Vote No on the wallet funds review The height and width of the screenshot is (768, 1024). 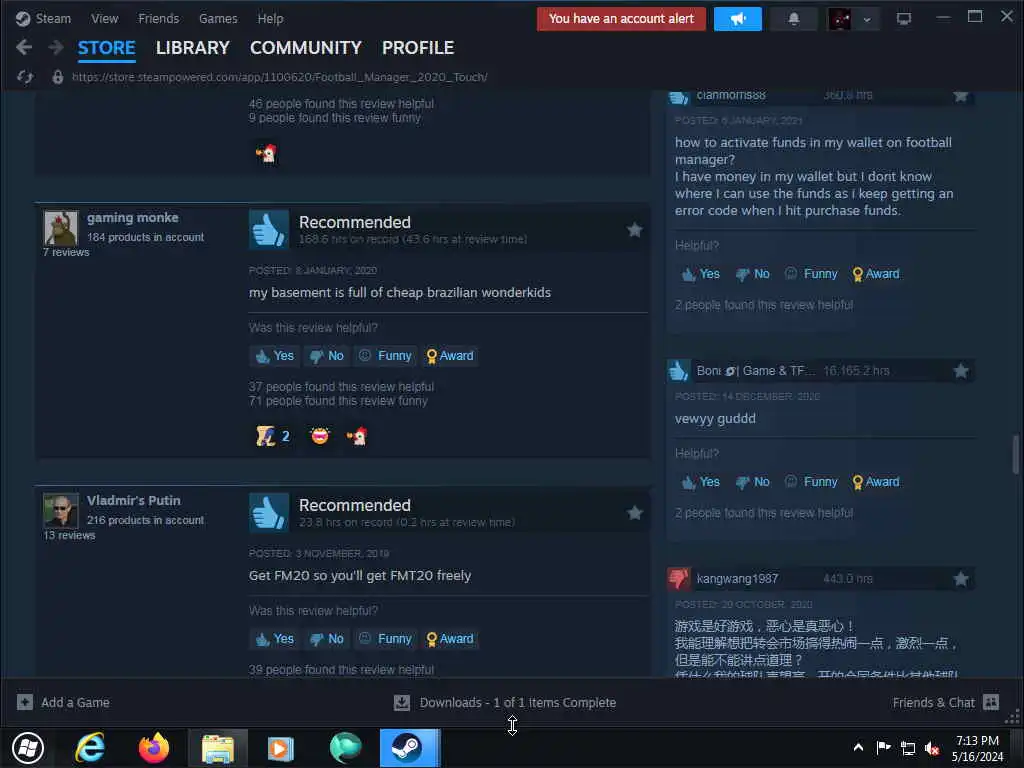pos(753,274)
